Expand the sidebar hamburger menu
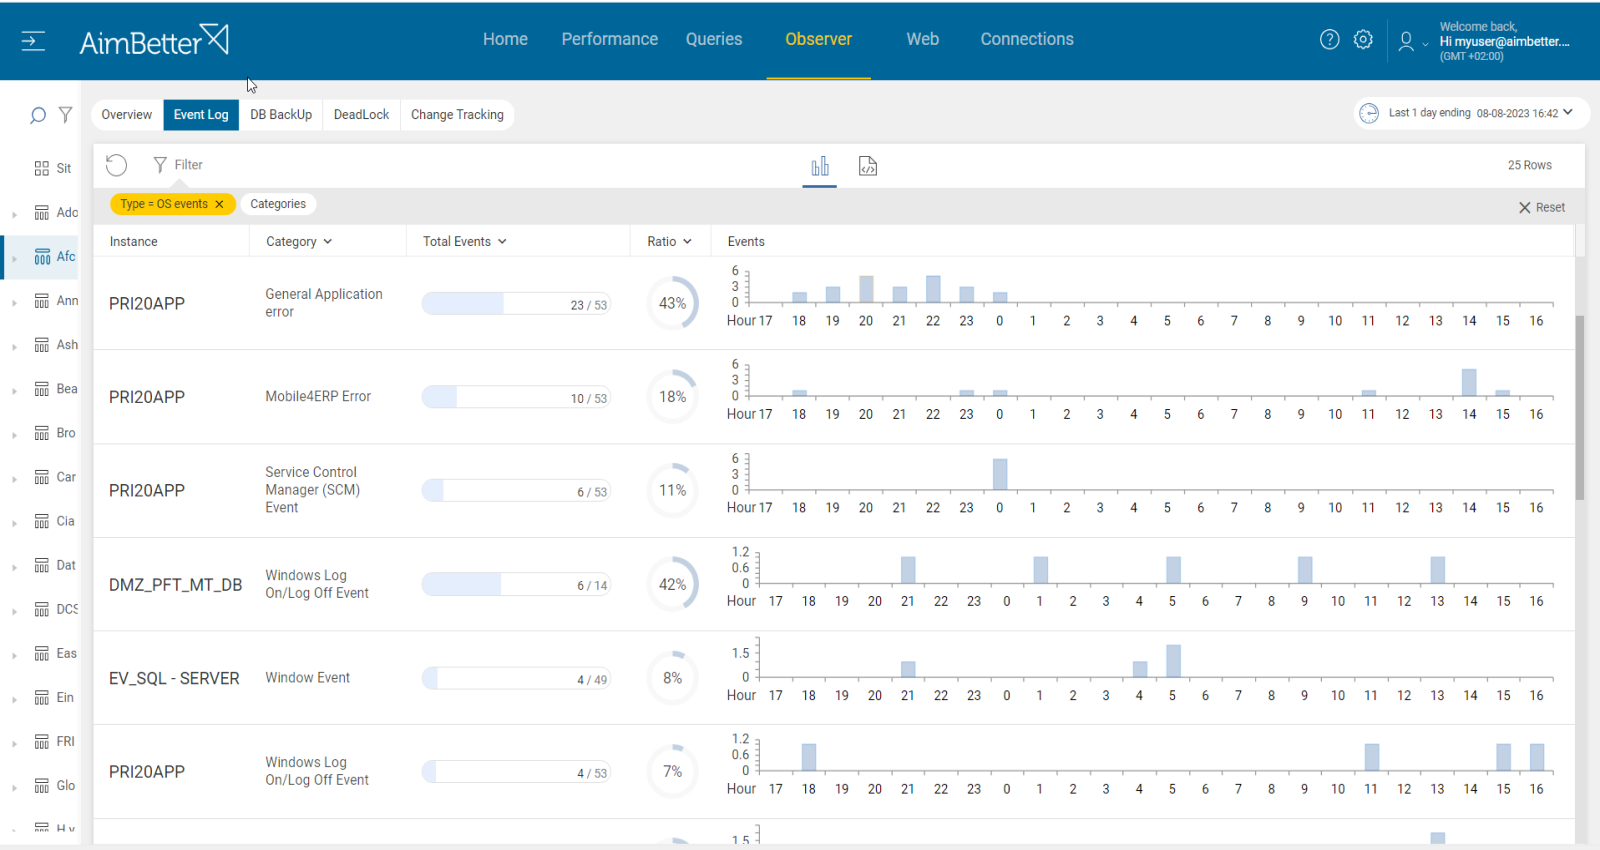 [x=33, y=41]
